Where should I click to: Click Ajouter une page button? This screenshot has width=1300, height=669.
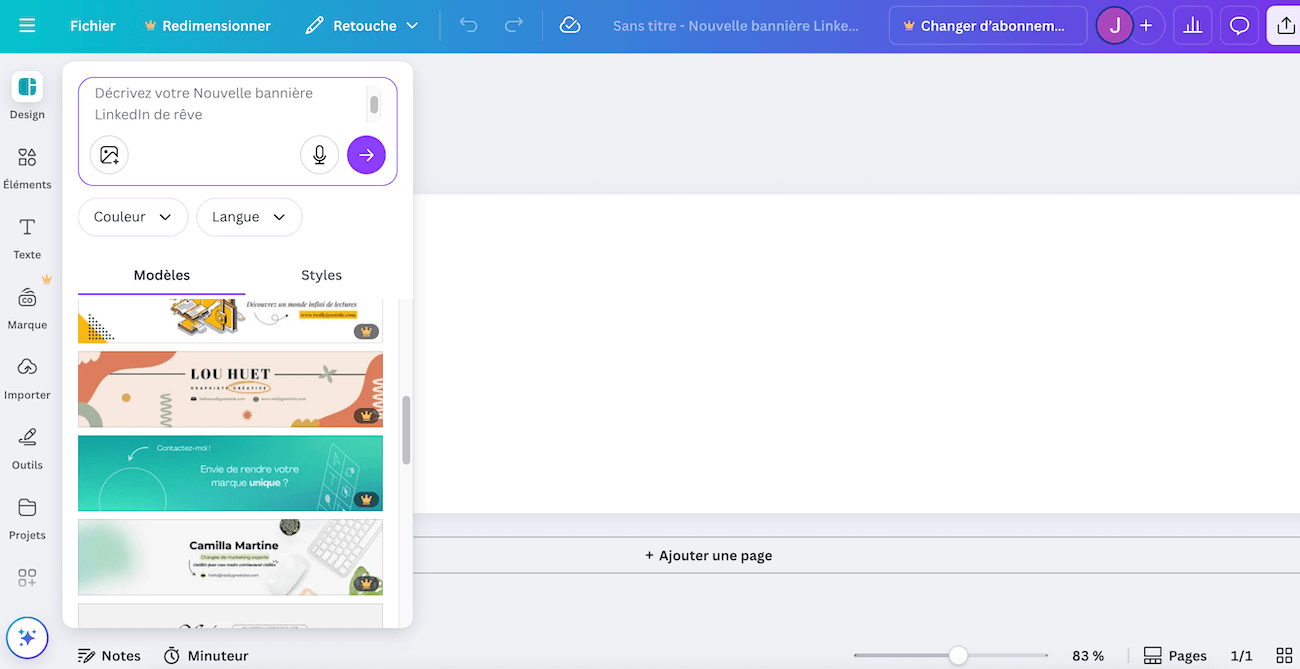tap(708, 555)
